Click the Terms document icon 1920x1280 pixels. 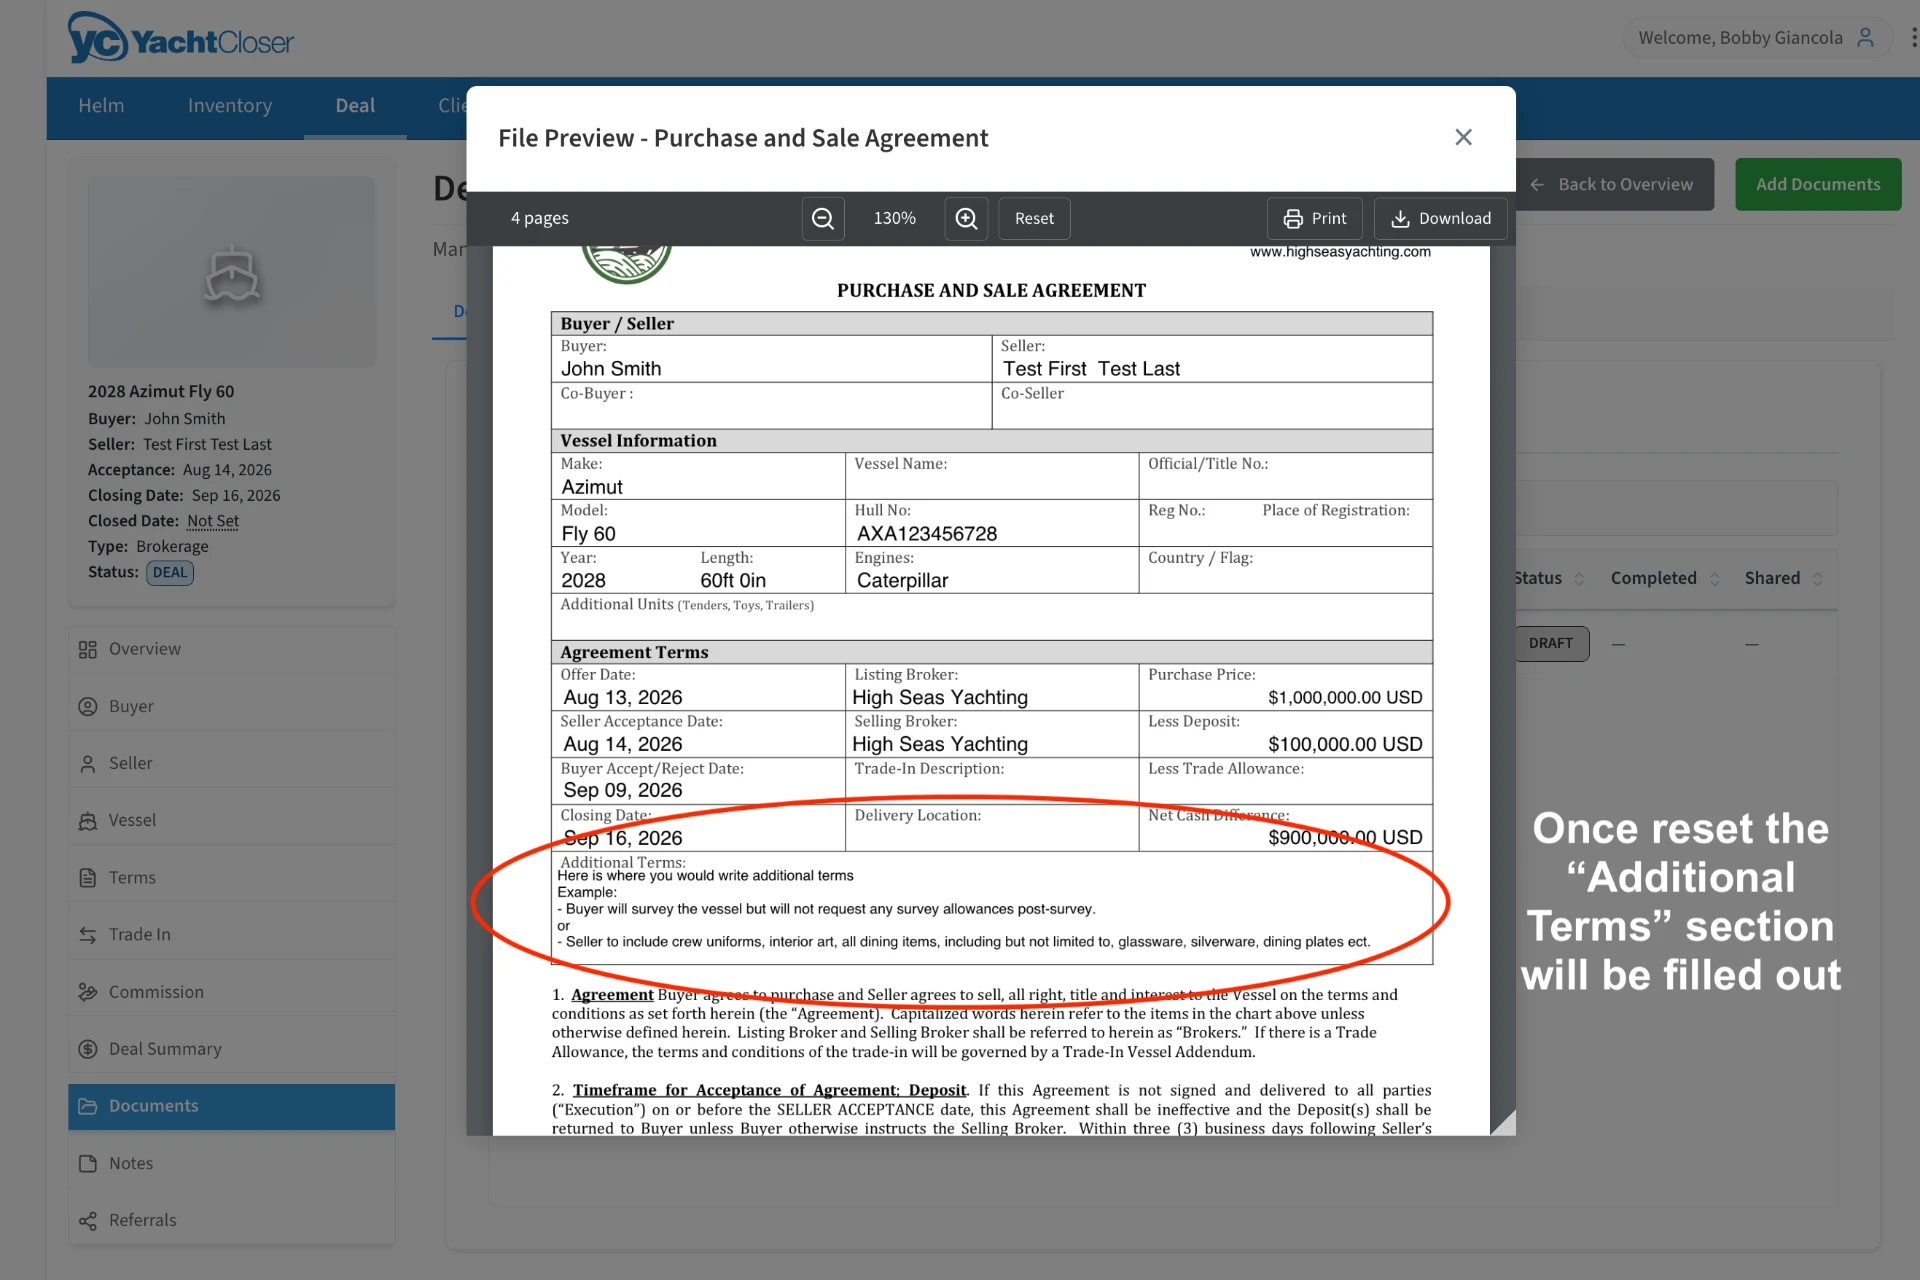pos(88,878)
